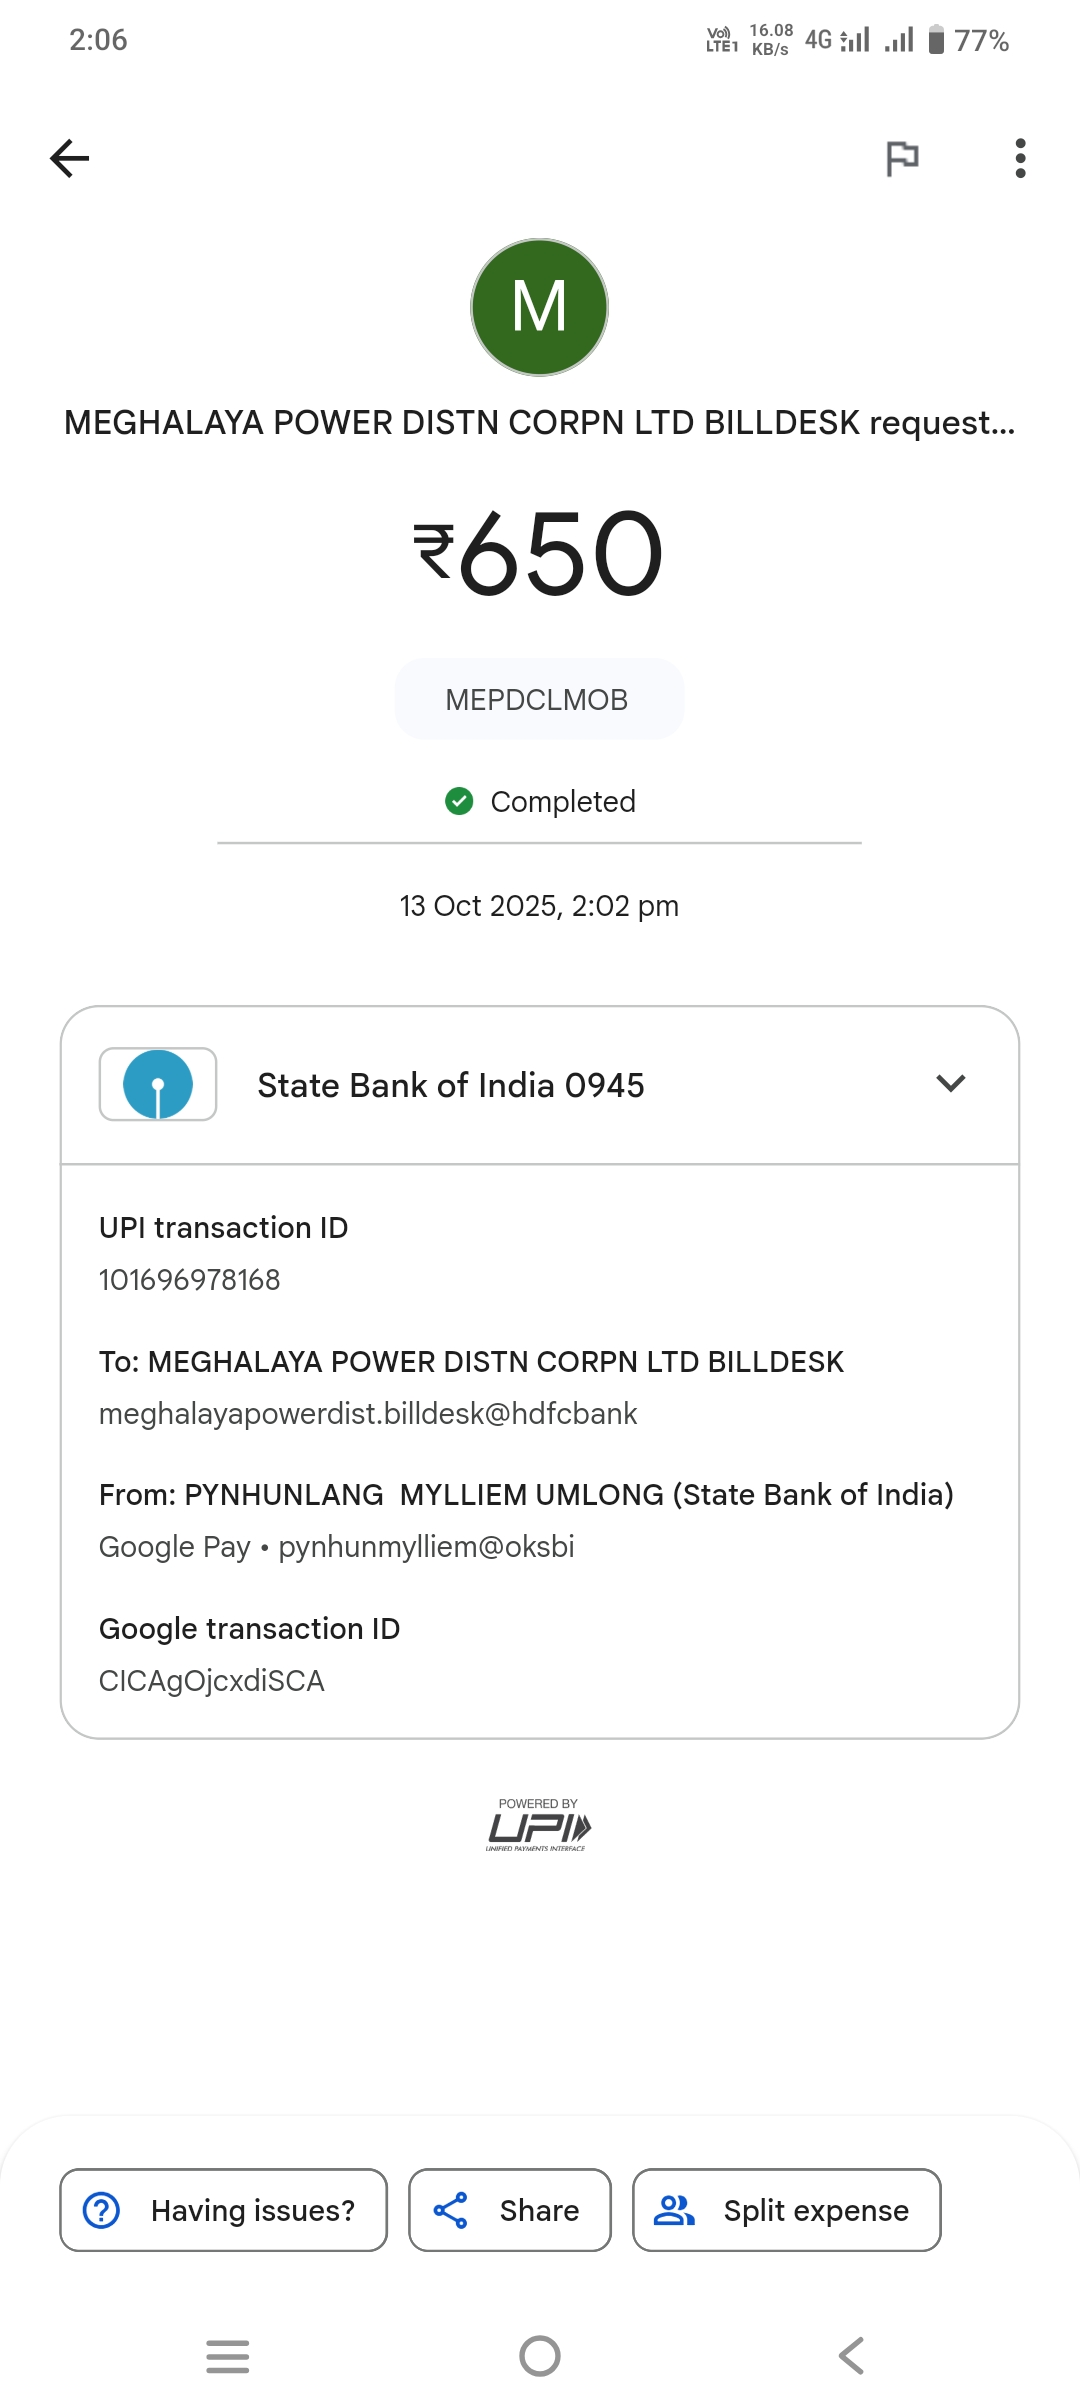The height and width of the screenshot is (2408, 1080).
Task: Tap the State Bank of India logo
Action: [x=158, y=1084]
